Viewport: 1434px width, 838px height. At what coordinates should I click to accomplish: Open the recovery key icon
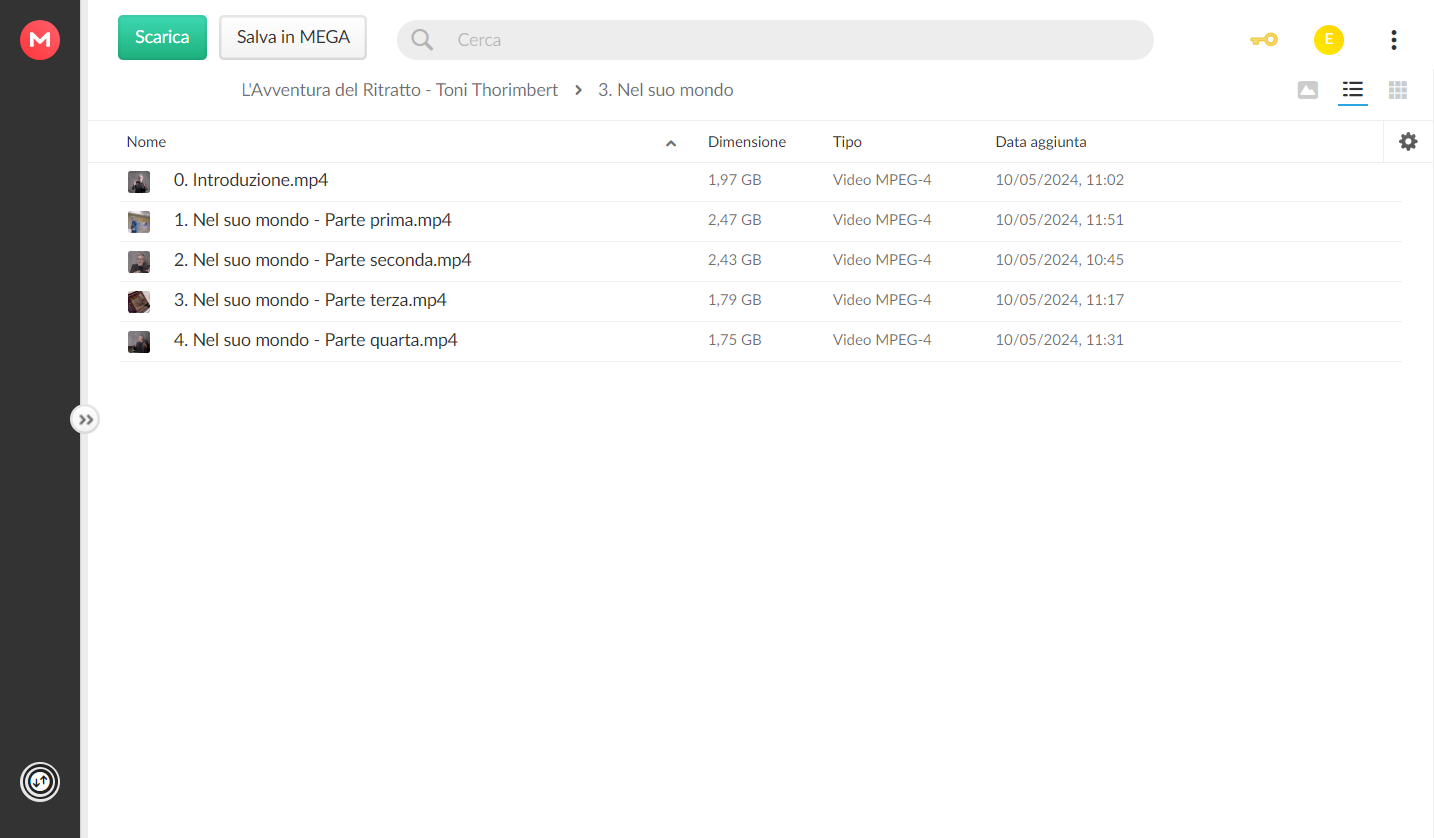point(1263,40)
